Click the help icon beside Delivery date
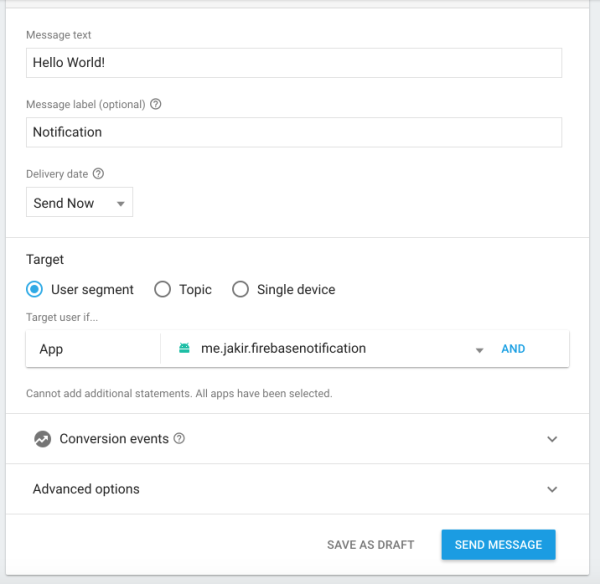 [x=98, y=174]
